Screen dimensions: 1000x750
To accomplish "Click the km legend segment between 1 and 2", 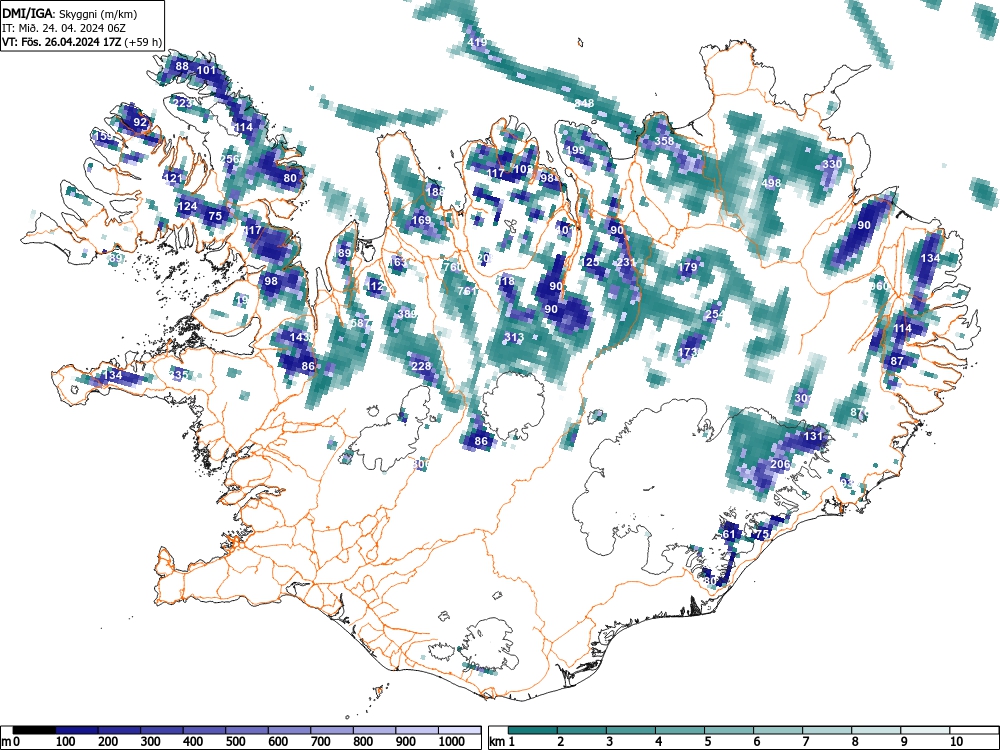I will click(533, 730).
